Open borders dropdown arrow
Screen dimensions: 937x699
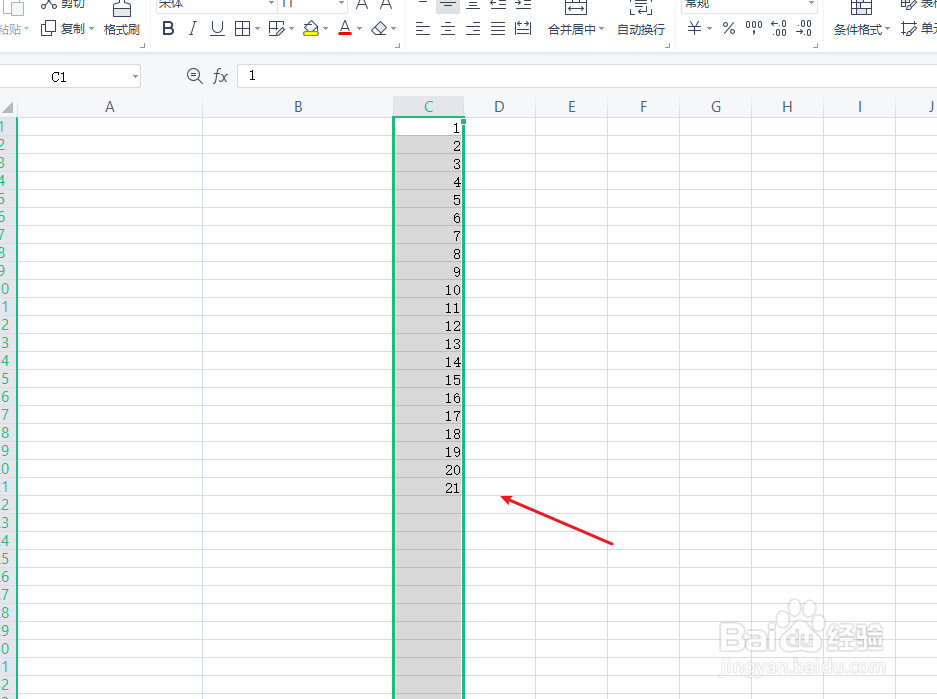(x=257, y=29)
